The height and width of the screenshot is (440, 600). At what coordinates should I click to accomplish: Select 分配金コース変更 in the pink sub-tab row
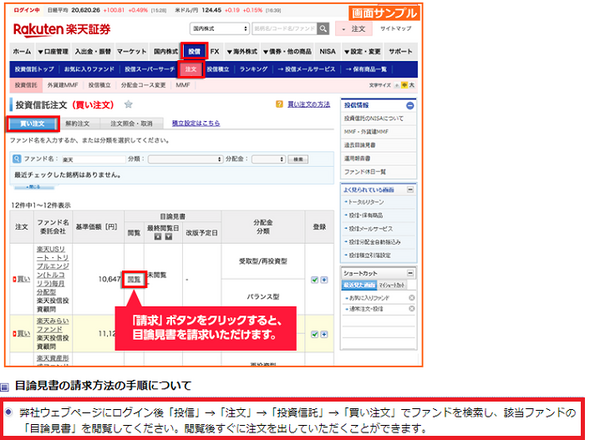(x=143, y=85)
